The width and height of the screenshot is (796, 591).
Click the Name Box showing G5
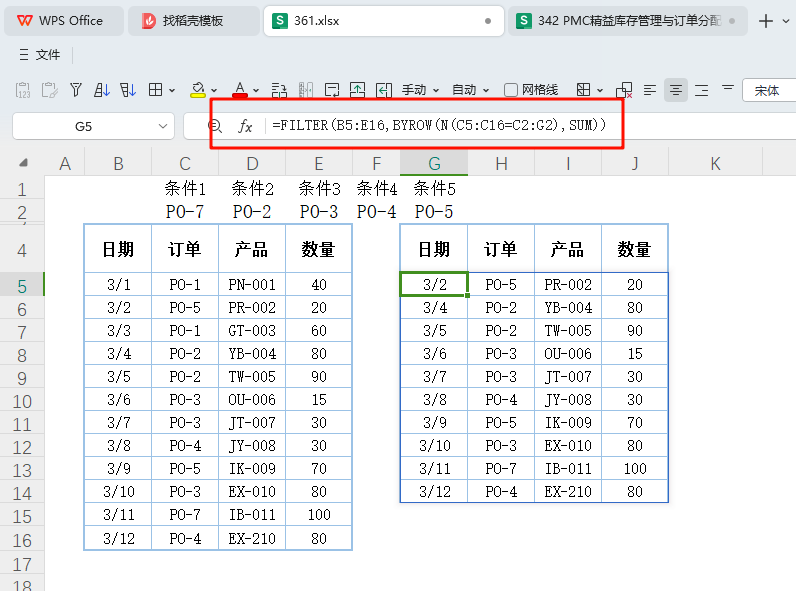84,126
